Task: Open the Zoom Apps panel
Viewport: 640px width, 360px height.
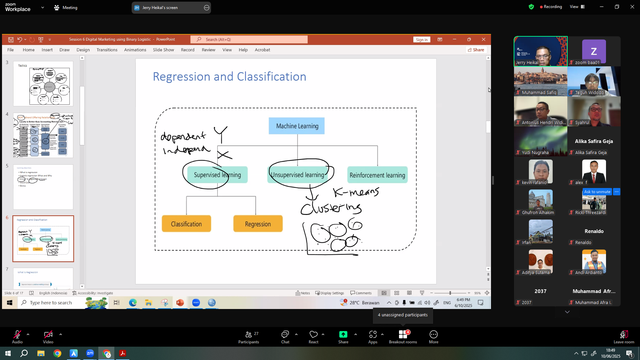Action: 373,336
